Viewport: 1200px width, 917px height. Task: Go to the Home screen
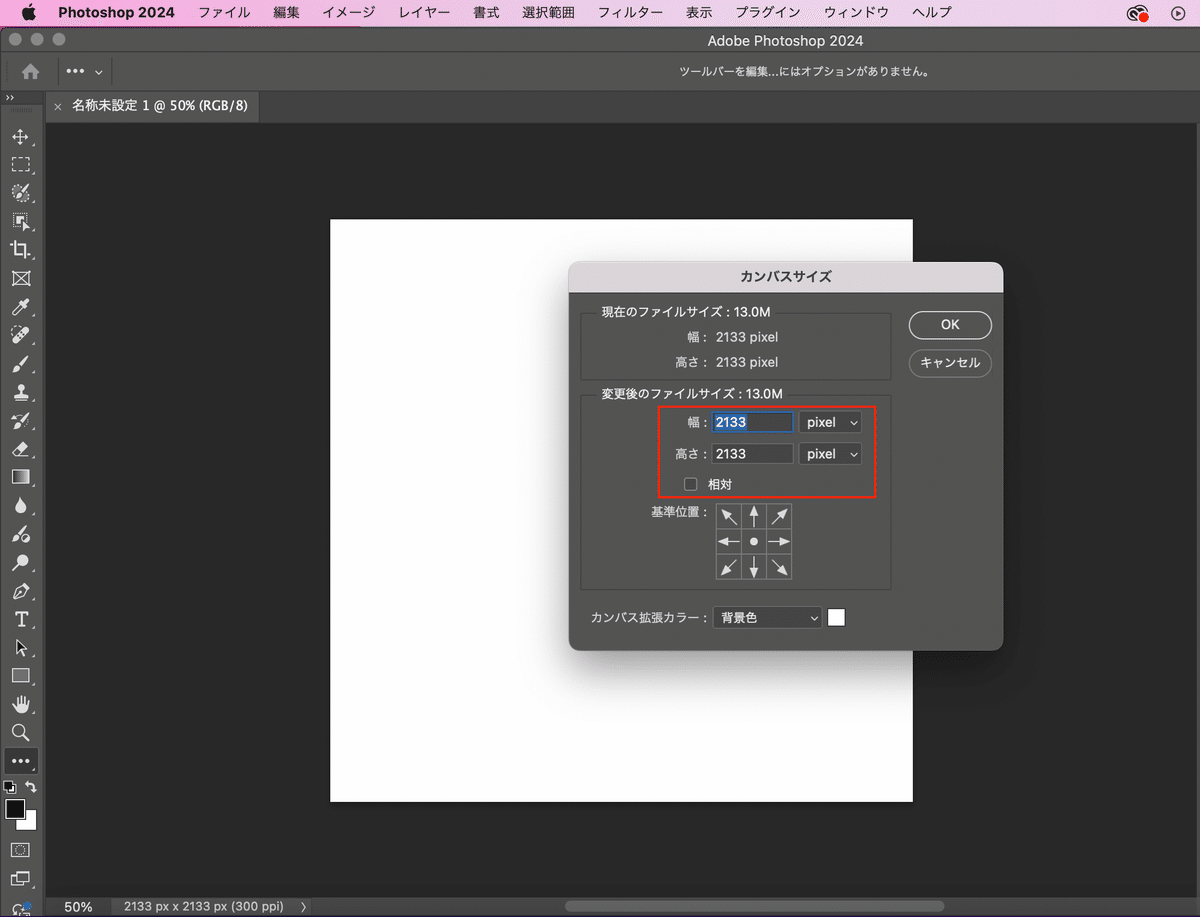(x=31, y=71)
